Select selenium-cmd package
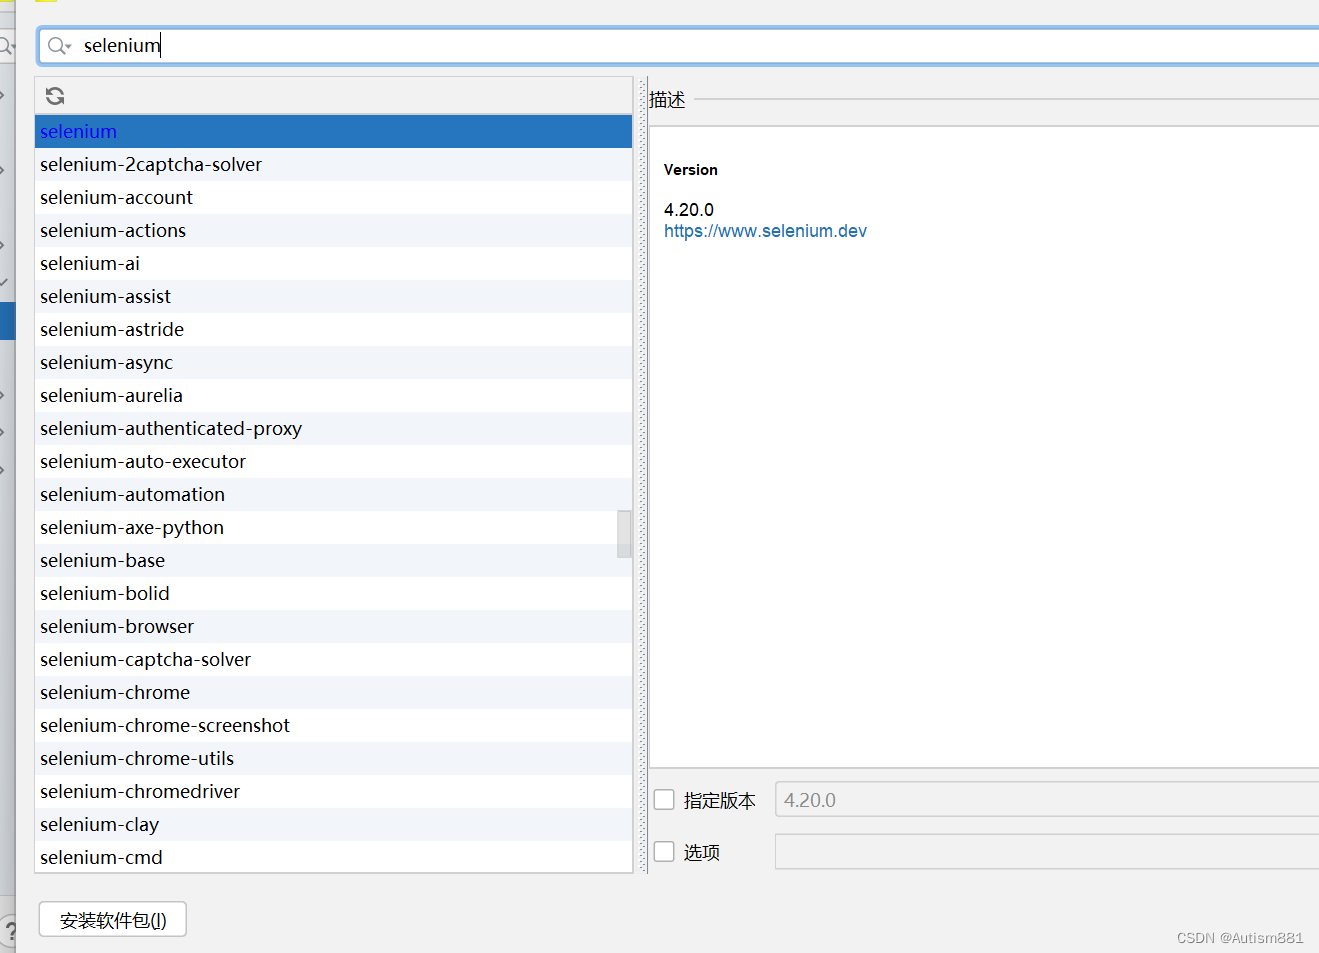1319x953 pixels. pyautogui.click(x=333, y=857)
